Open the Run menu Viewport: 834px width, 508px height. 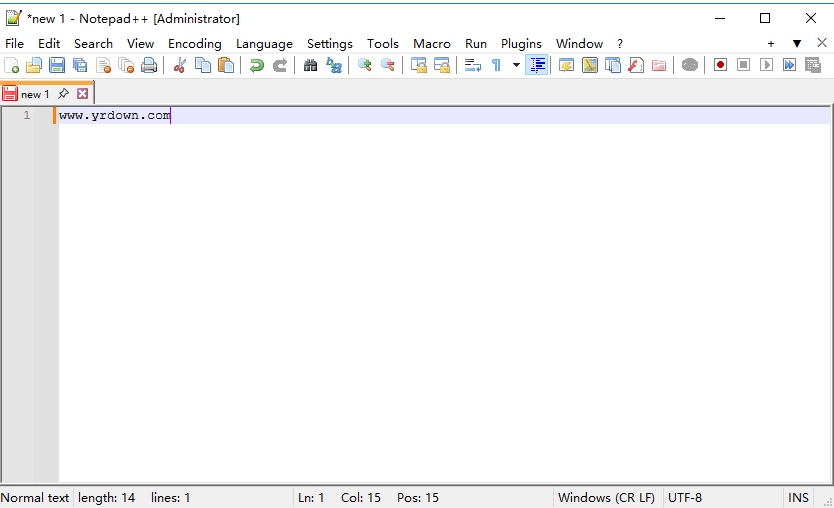tap(476, 44)
